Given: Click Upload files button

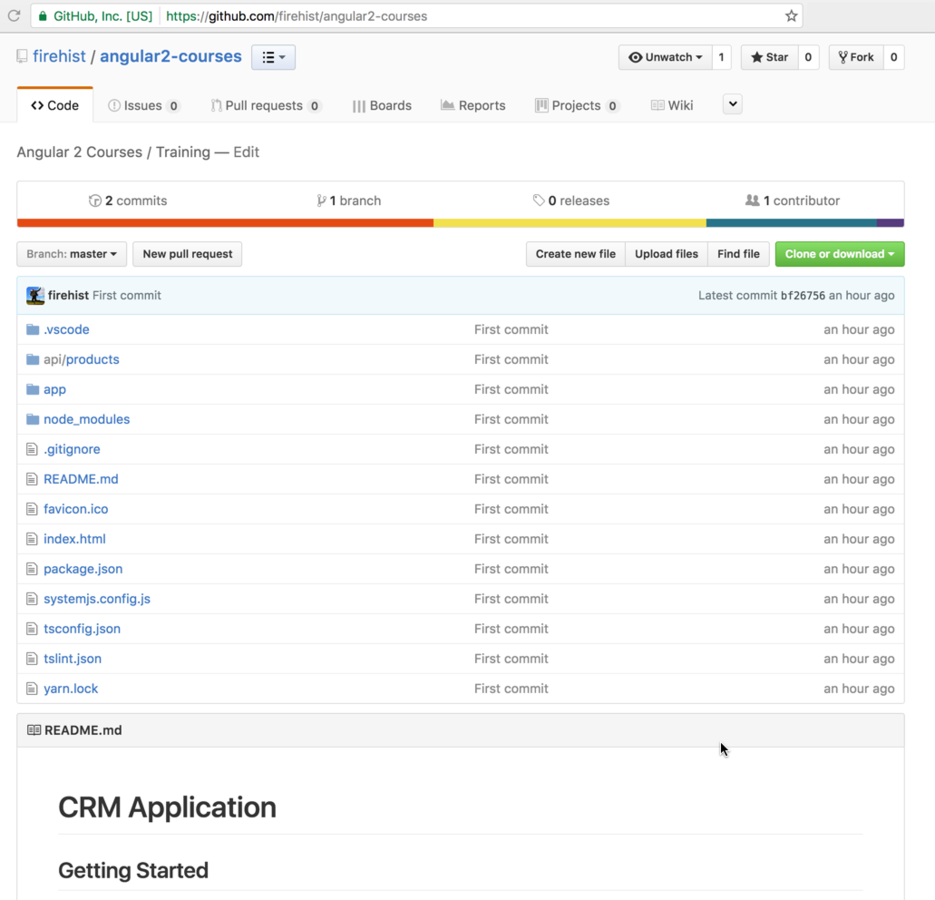Looking at the screenshot, I should [666, 254].
